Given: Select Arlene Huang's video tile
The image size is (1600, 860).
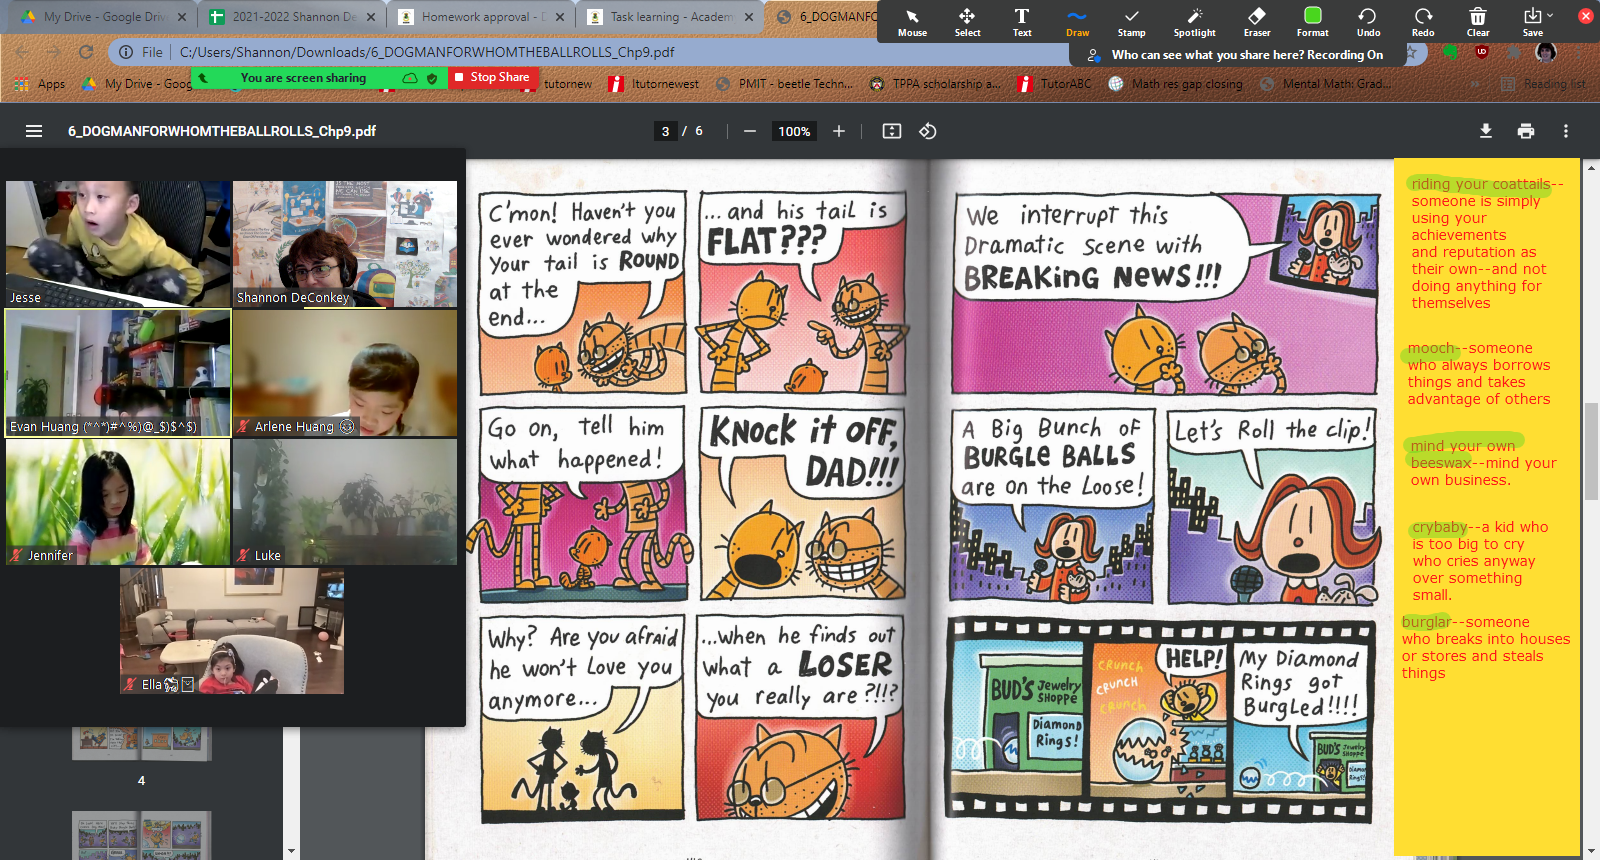Looking at the screenshot, I should tap(345, 372).
